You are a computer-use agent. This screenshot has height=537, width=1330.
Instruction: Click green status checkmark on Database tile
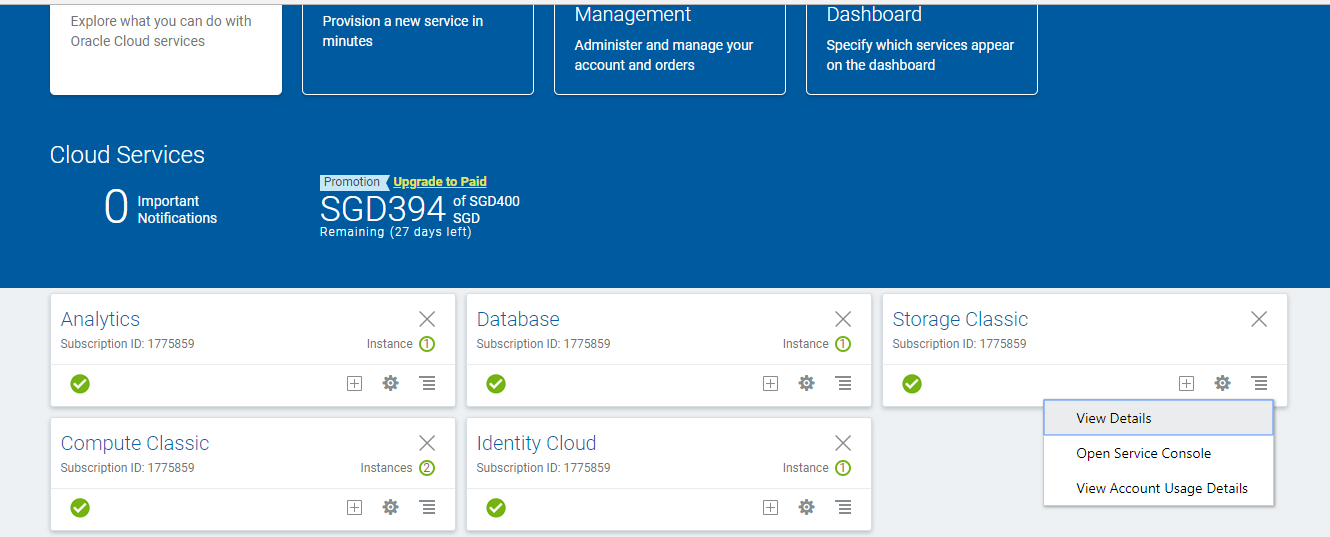[x=496, y=383]
